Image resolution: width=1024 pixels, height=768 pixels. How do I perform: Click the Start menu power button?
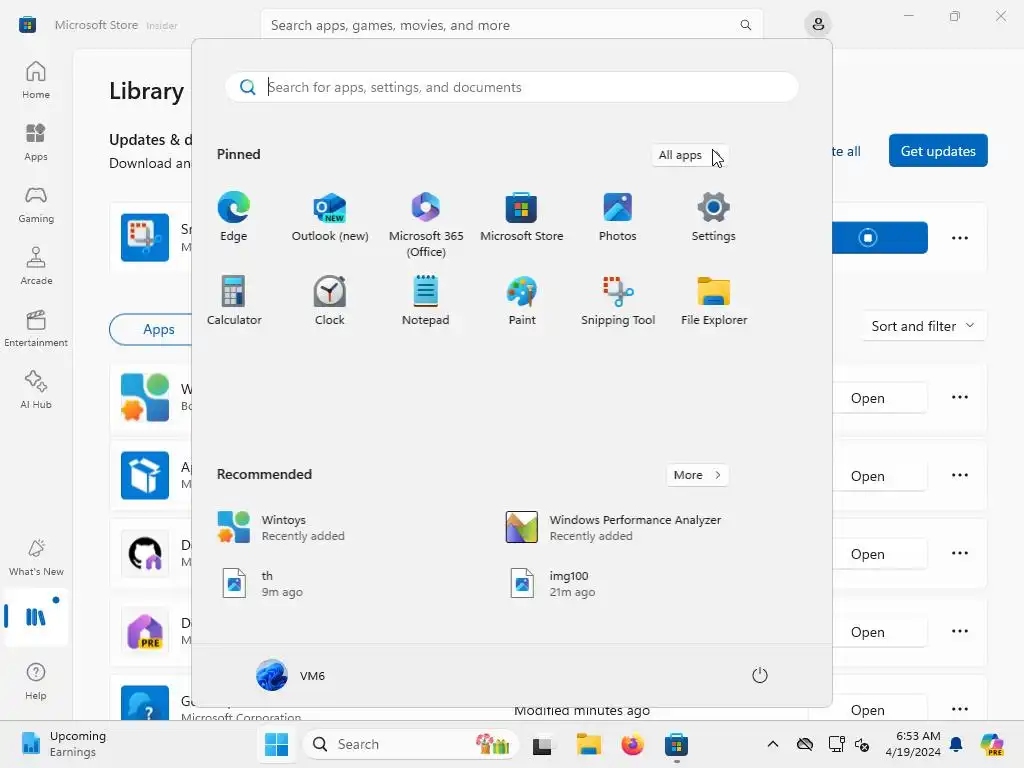click(760, 675)
